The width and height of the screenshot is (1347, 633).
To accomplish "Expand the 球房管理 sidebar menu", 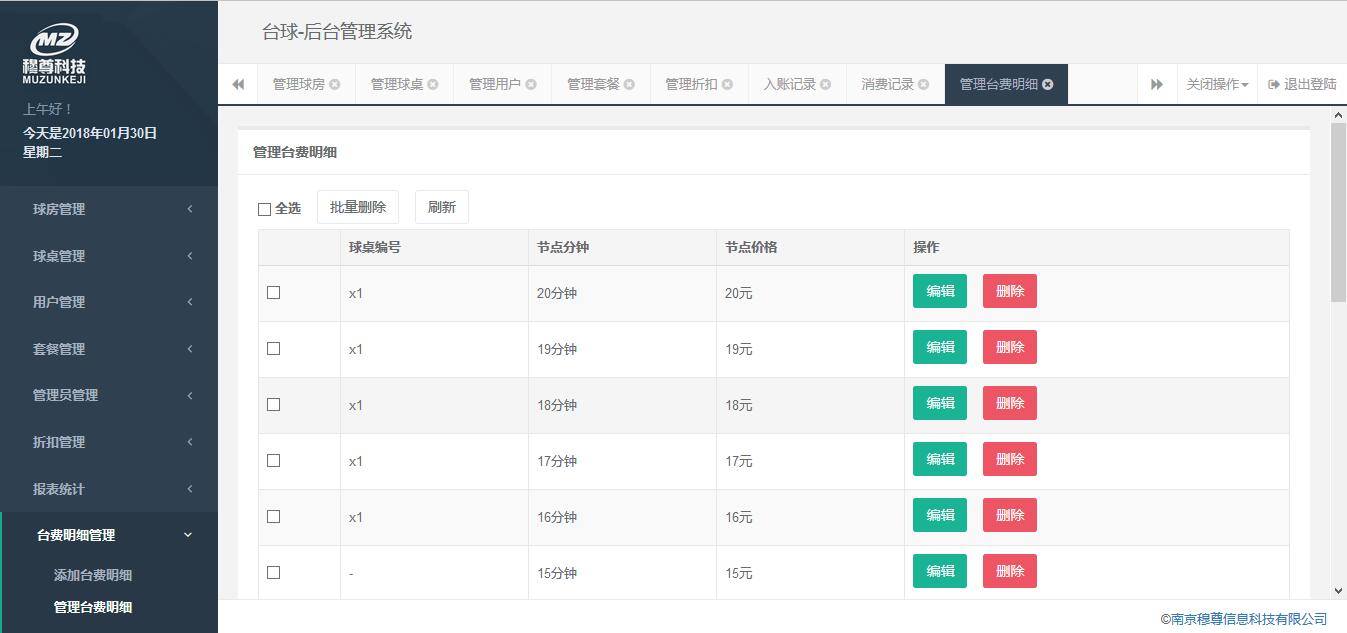I will click(109, 209).
